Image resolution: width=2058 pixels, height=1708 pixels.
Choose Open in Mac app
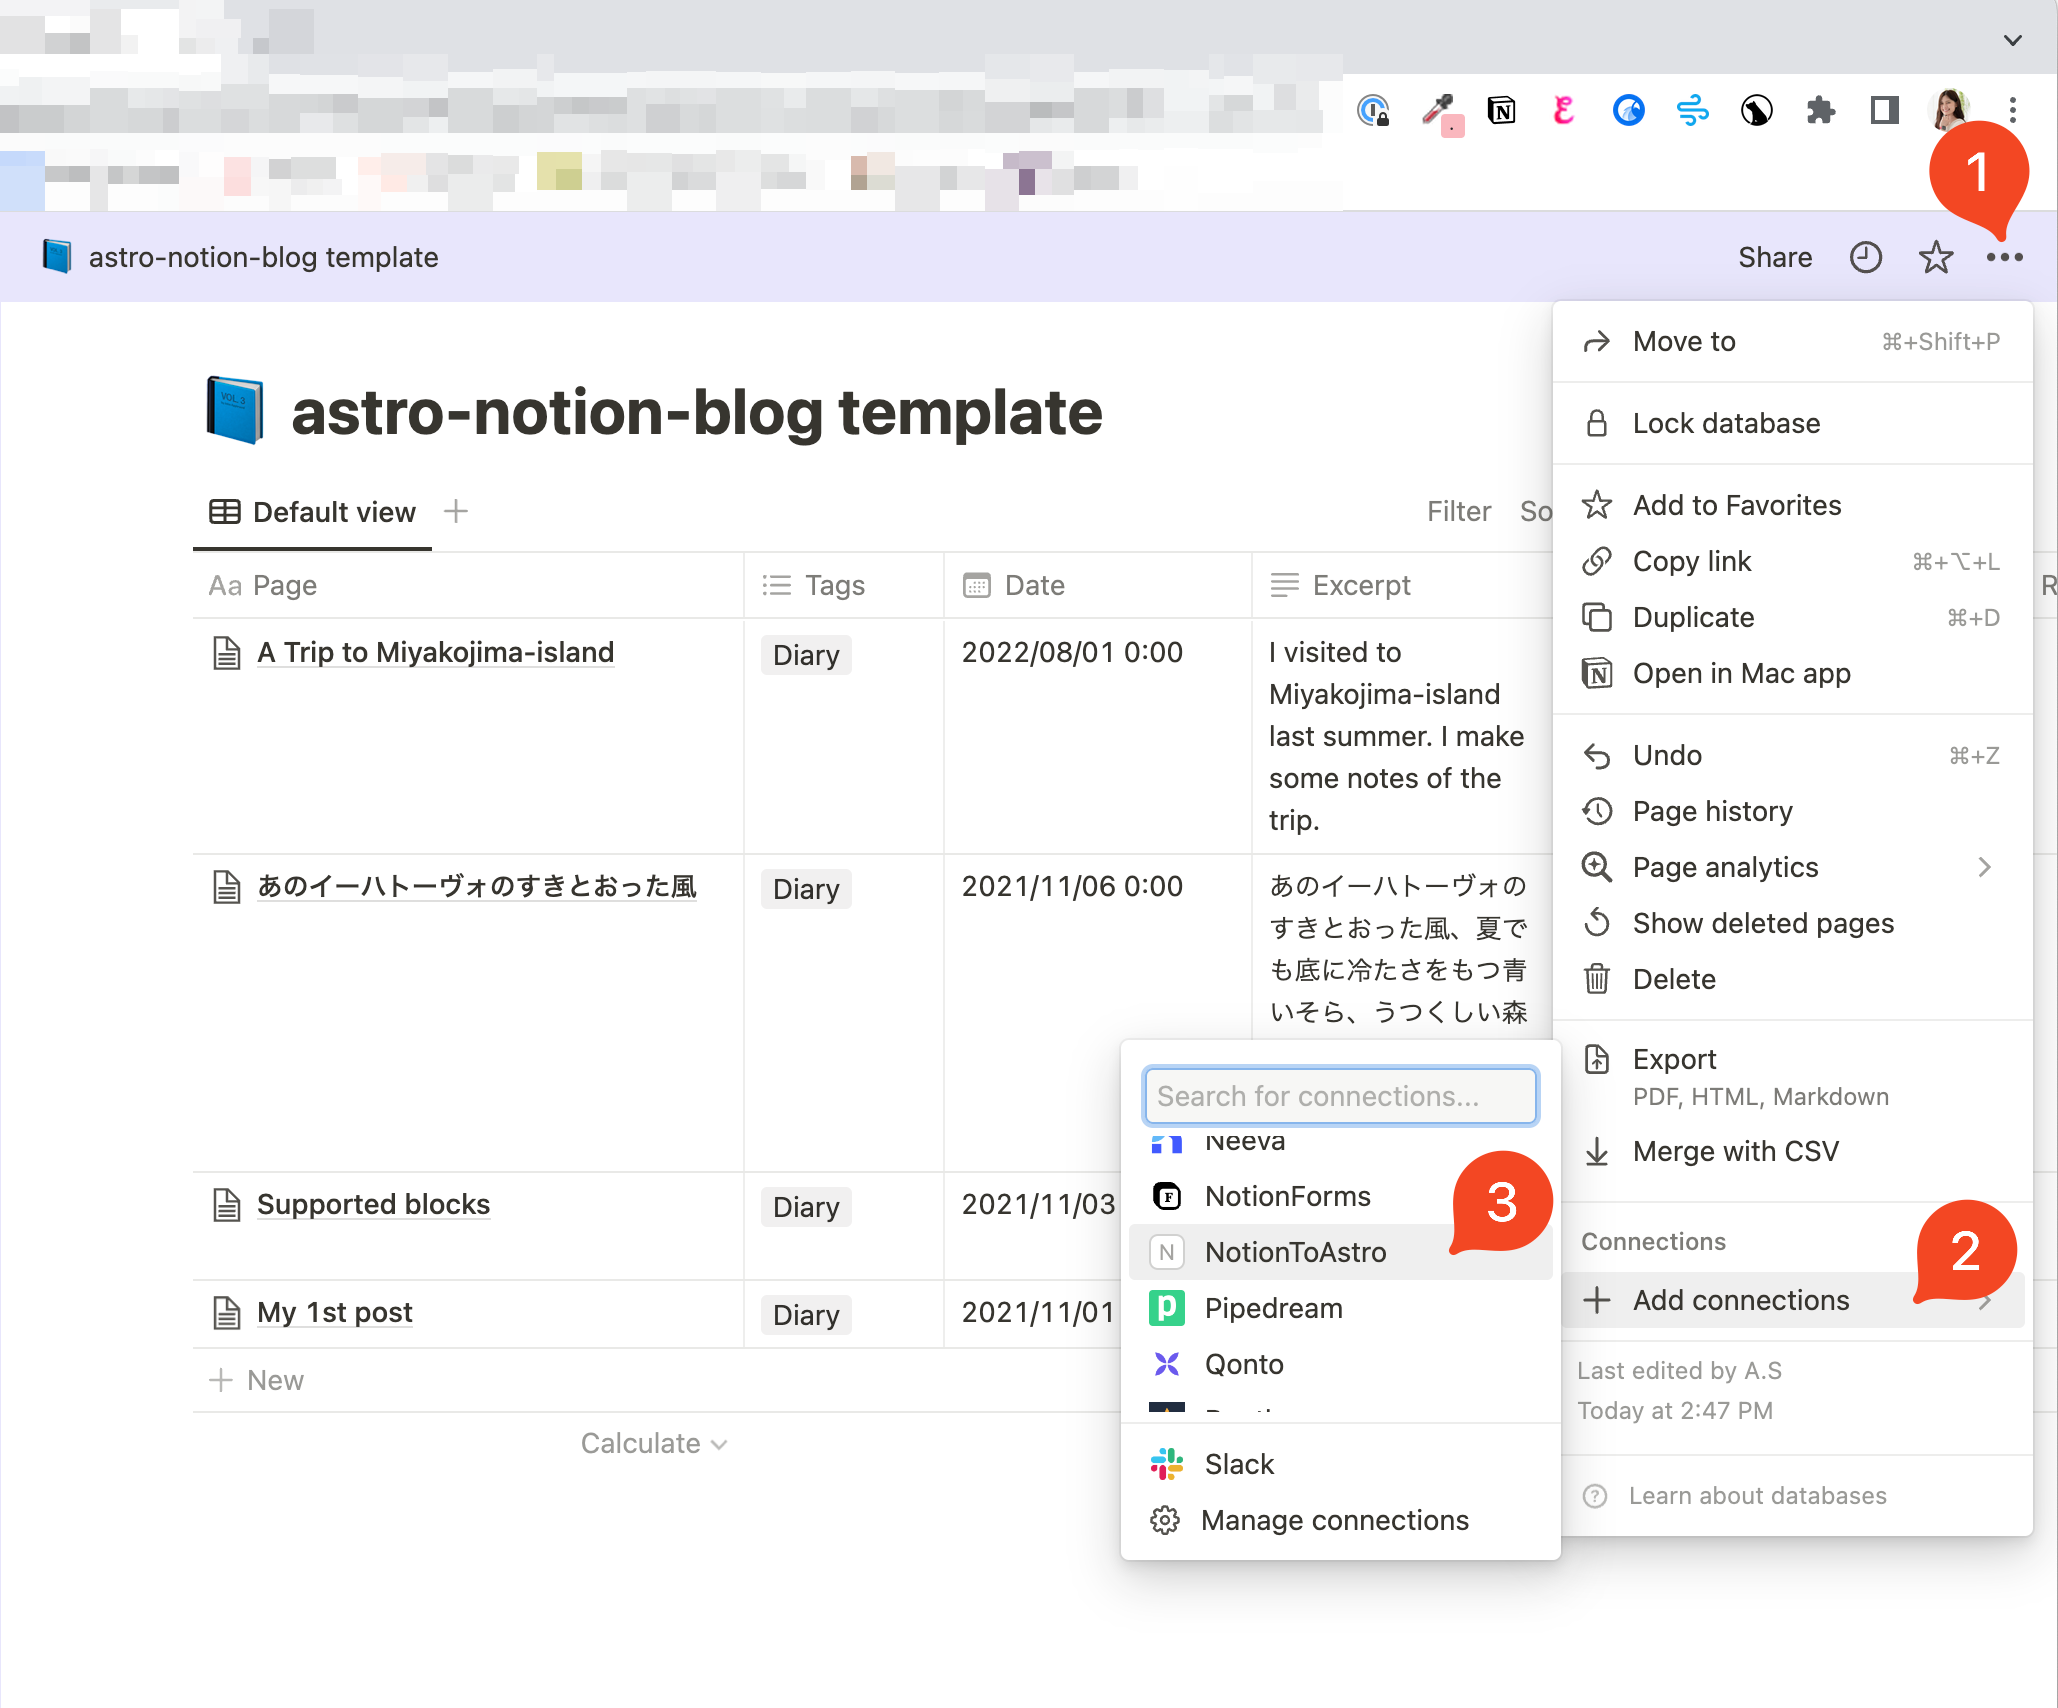pos(1792,673)
